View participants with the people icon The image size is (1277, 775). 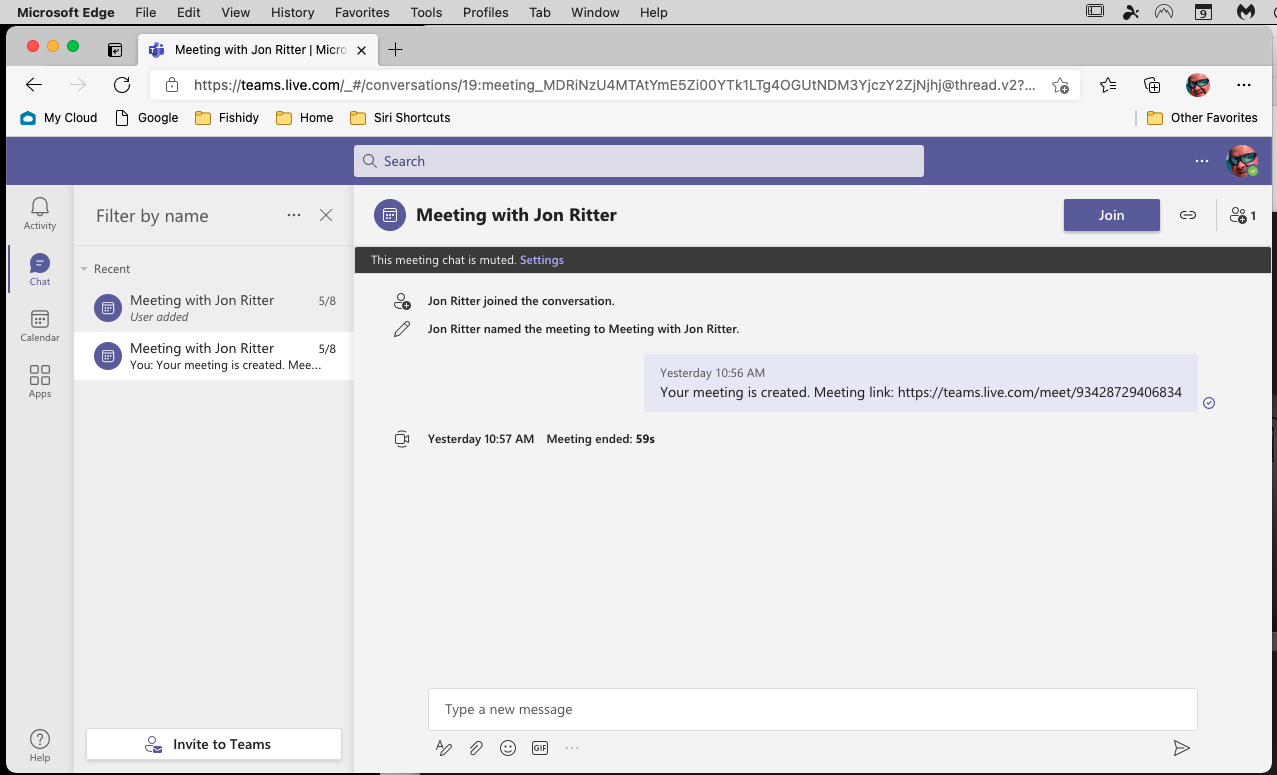(1243, 215)
